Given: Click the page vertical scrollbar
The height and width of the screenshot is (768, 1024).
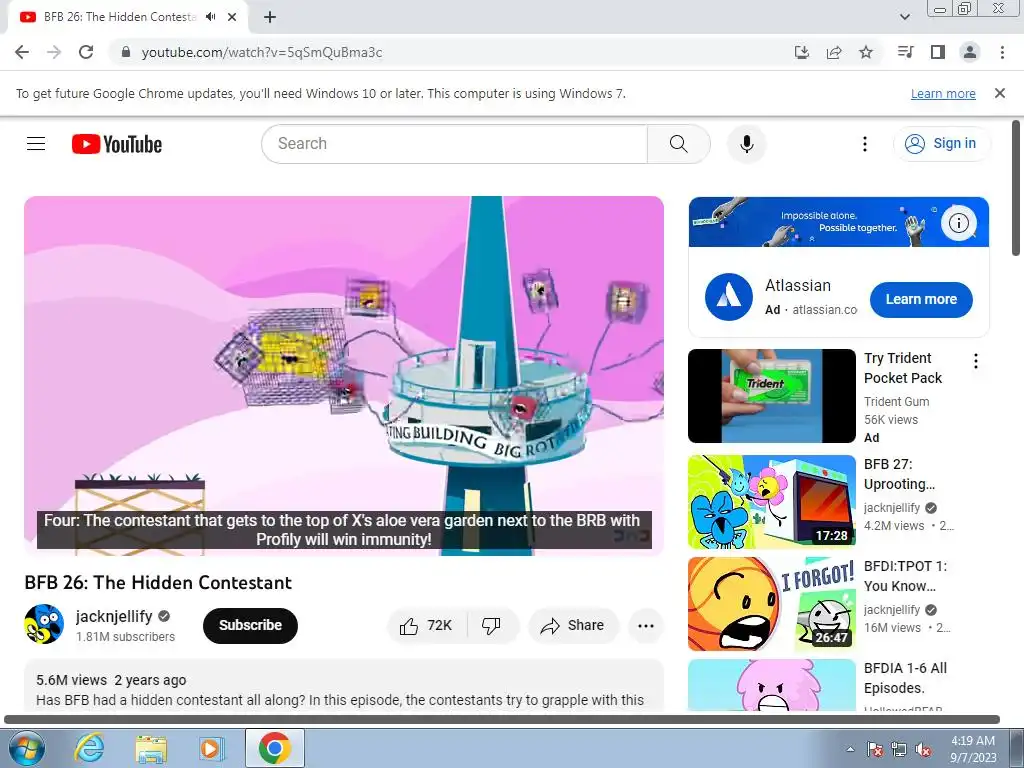Looking at the screenshot, I should pyautogui.click(x=1016, y=188).
